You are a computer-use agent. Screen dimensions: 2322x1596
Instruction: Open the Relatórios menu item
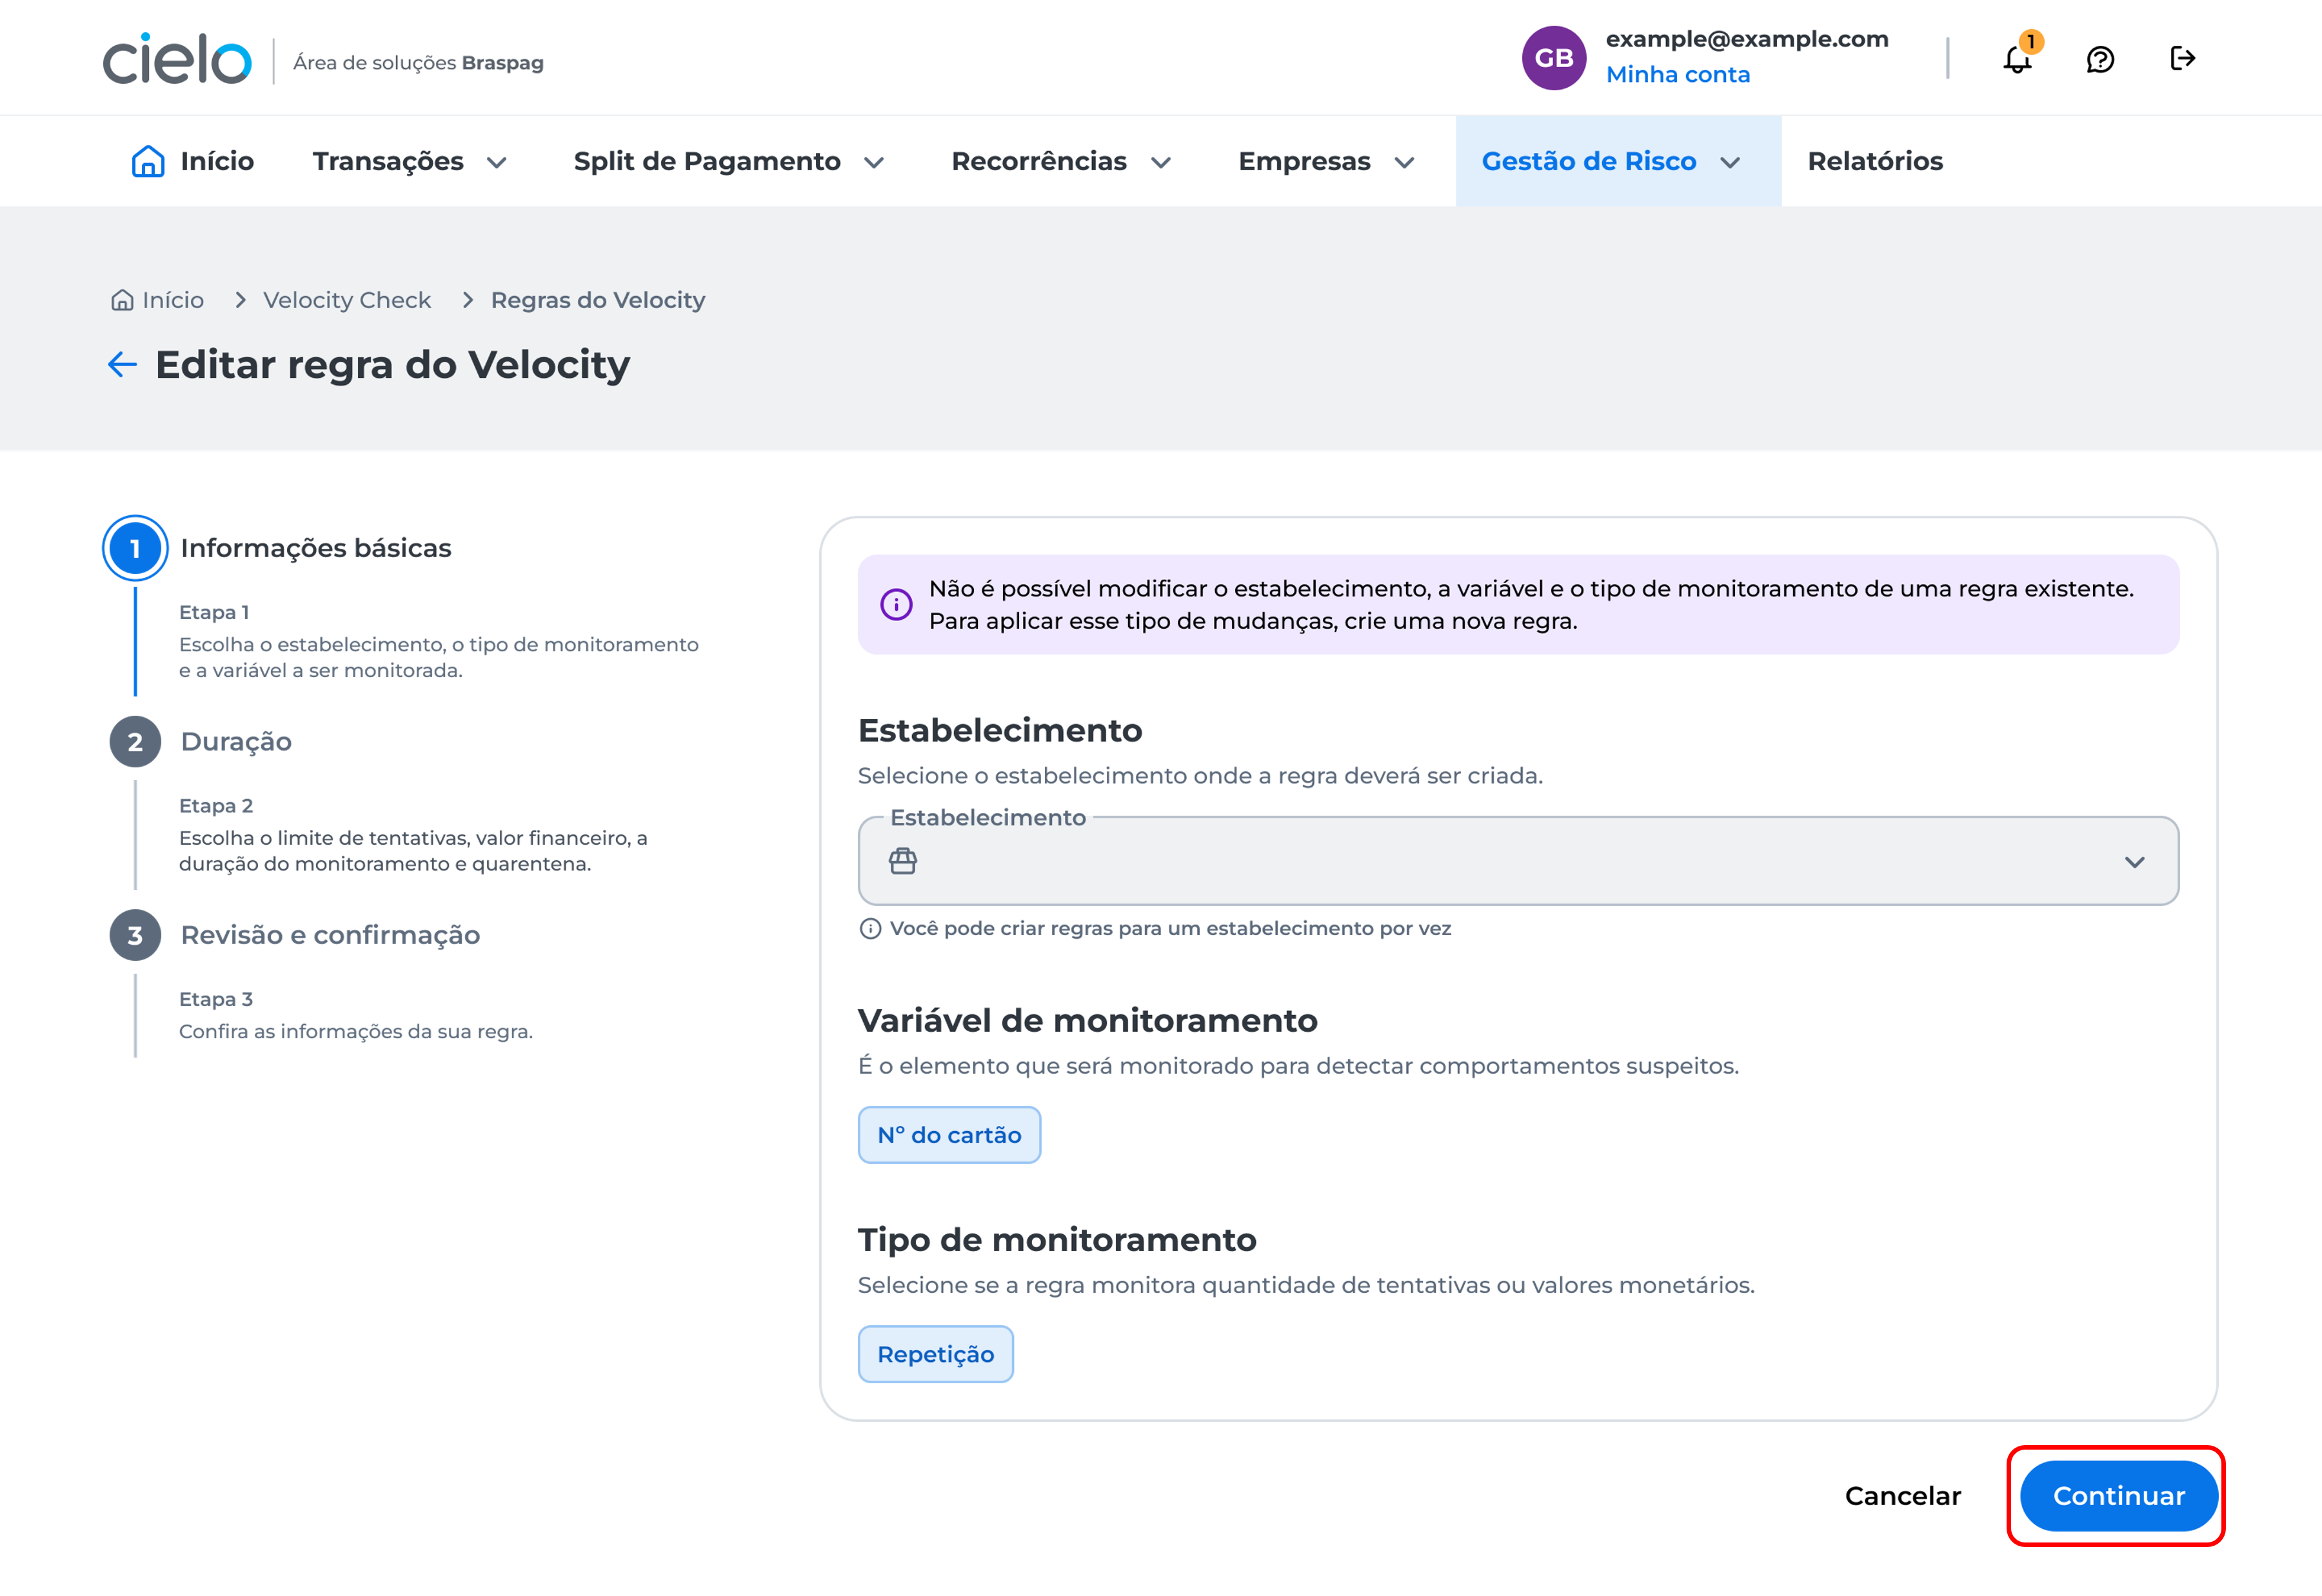pos(1875,161)
